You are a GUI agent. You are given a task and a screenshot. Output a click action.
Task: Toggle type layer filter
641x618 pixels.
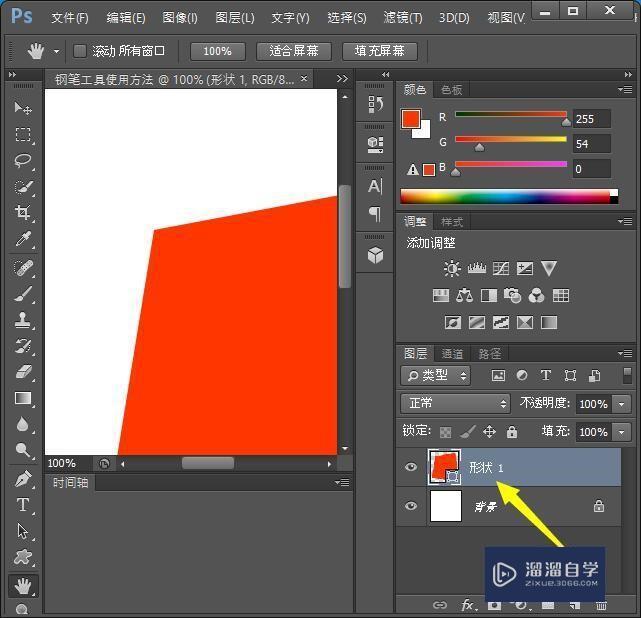pos(546,375)
